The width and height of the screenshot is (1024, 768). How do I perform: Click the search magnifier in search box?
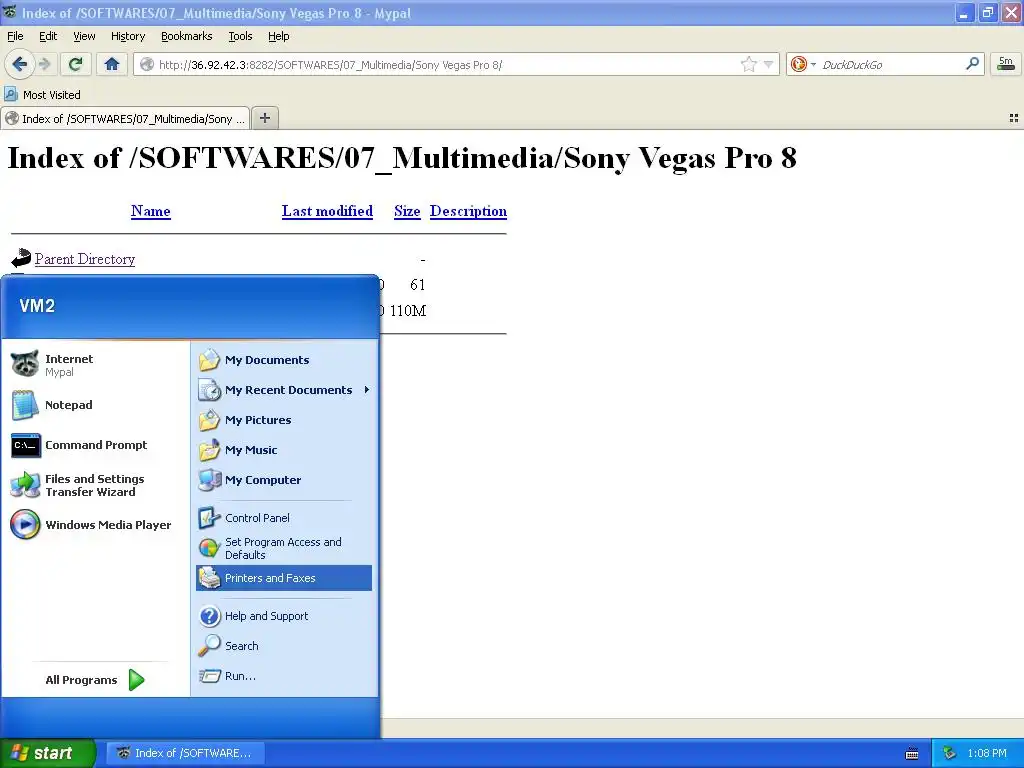coord(972,63)
